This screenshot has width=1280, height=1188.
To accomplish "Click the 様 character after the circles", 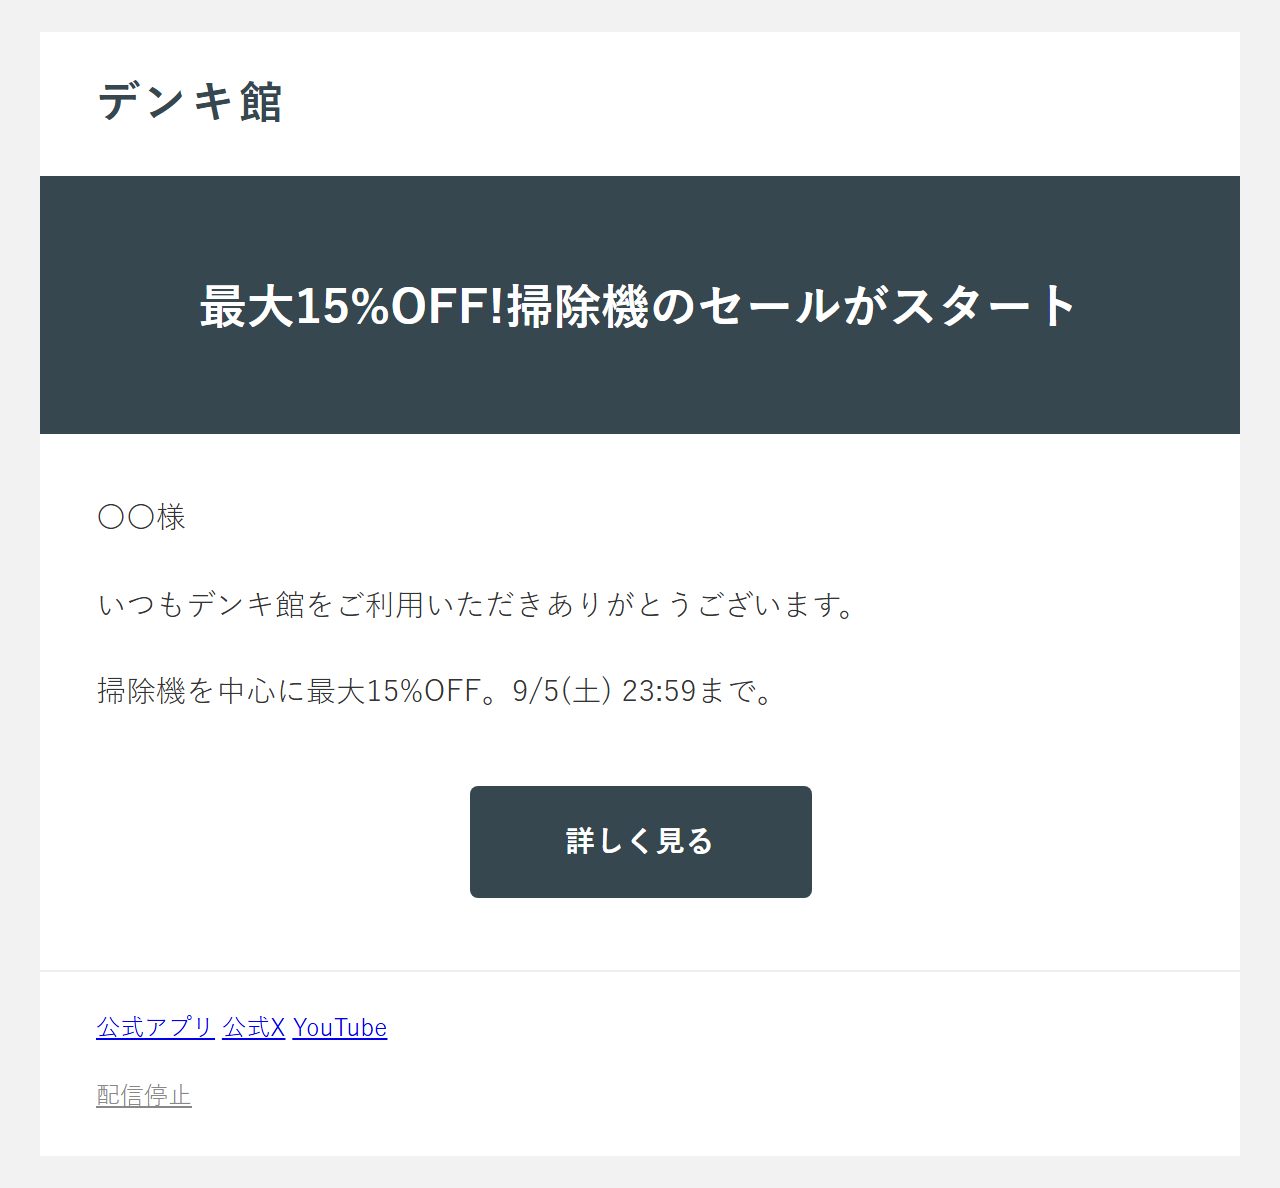I will coord(171,517).
